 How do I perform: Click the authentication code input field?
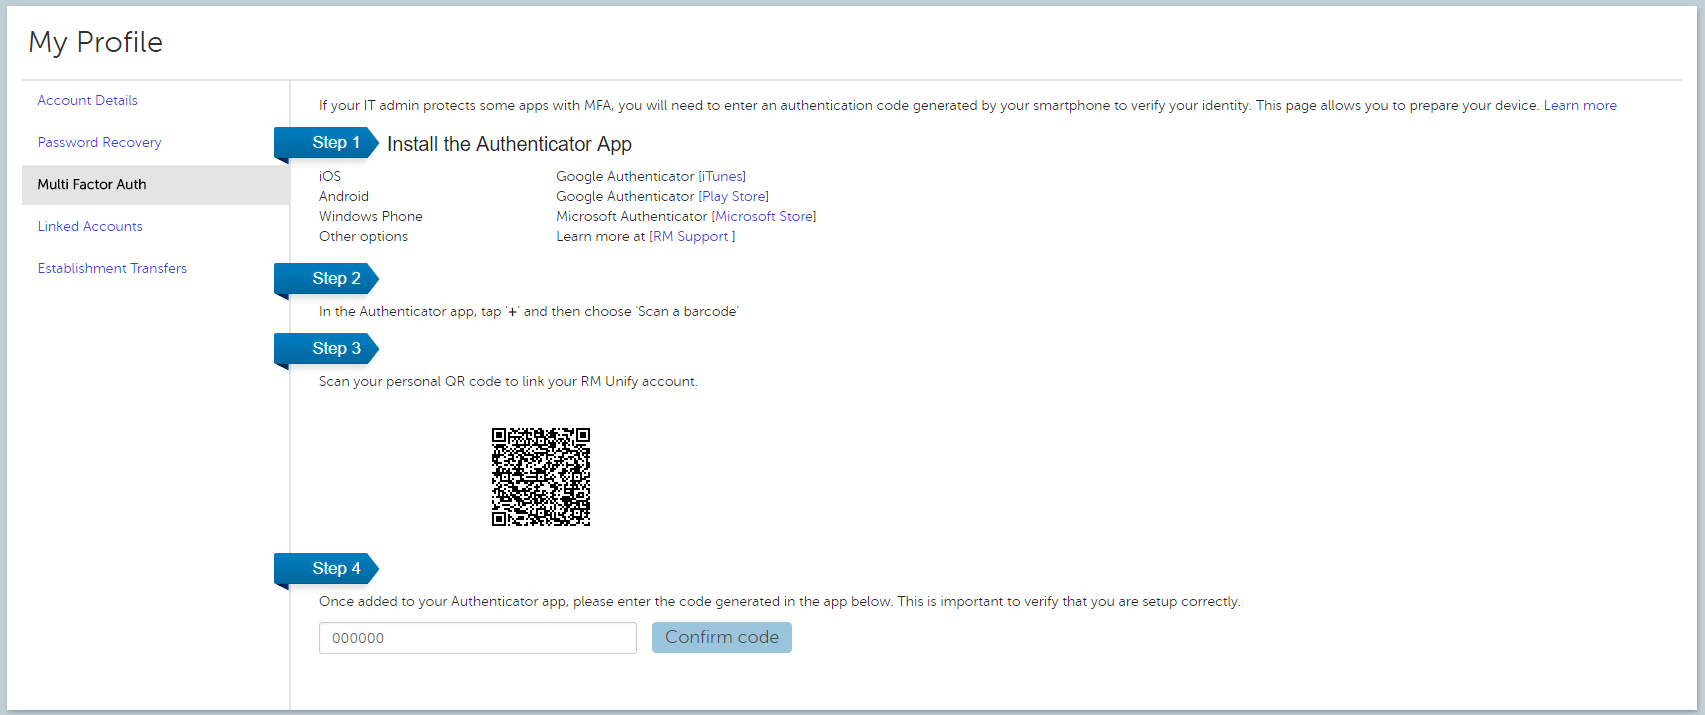point(478,638)
